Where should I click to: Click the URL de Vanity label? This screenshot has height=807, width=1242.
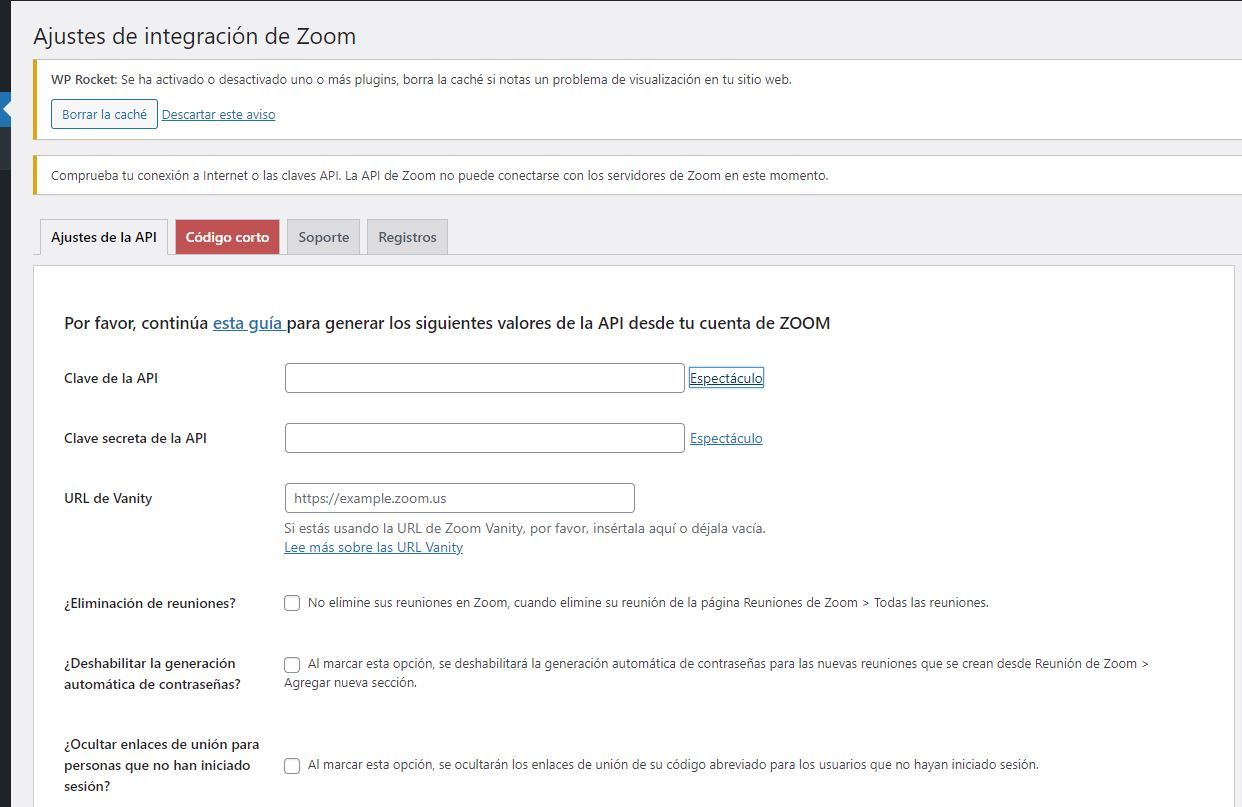[108, 498]
